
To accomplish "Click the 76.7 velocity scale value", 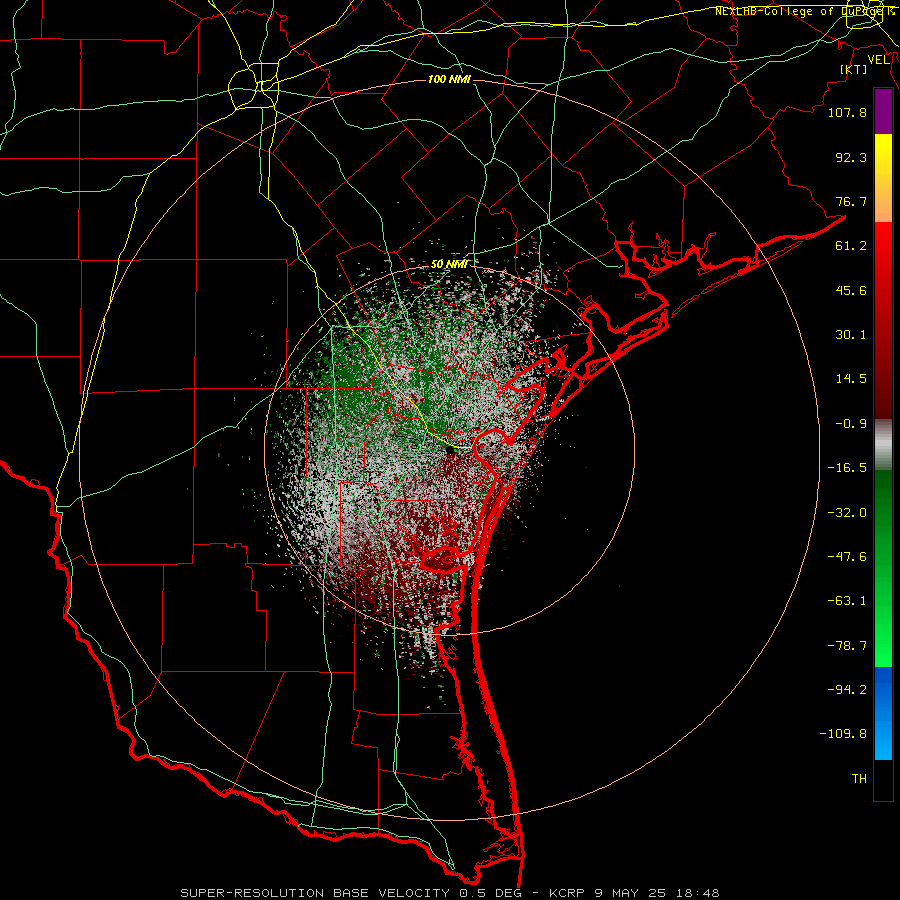I will tap(851, 201).
